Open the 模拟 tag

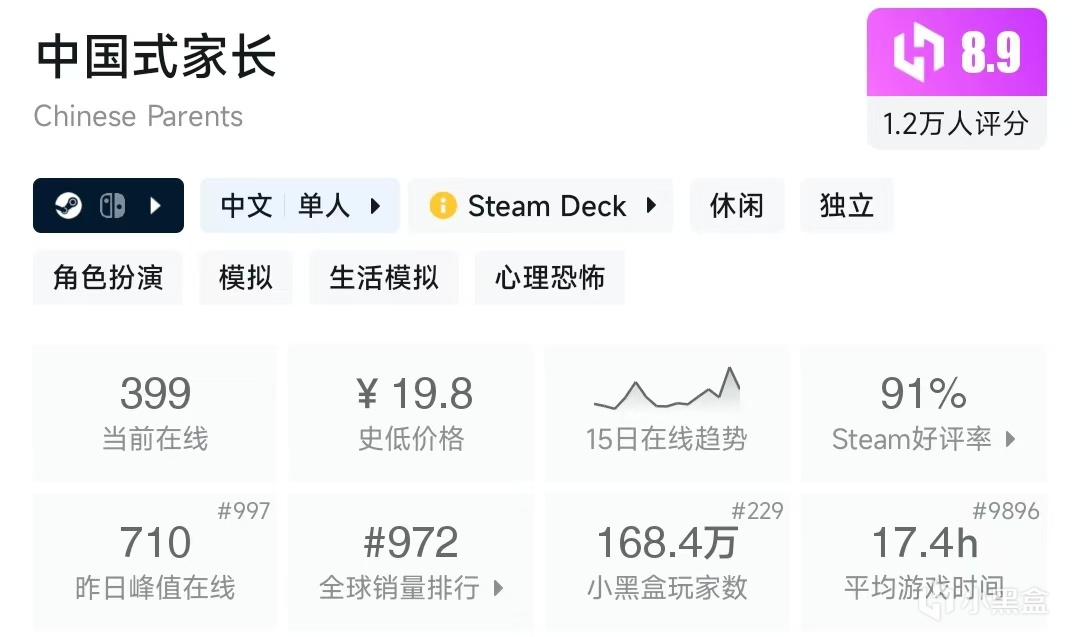[x=246, y=277]
